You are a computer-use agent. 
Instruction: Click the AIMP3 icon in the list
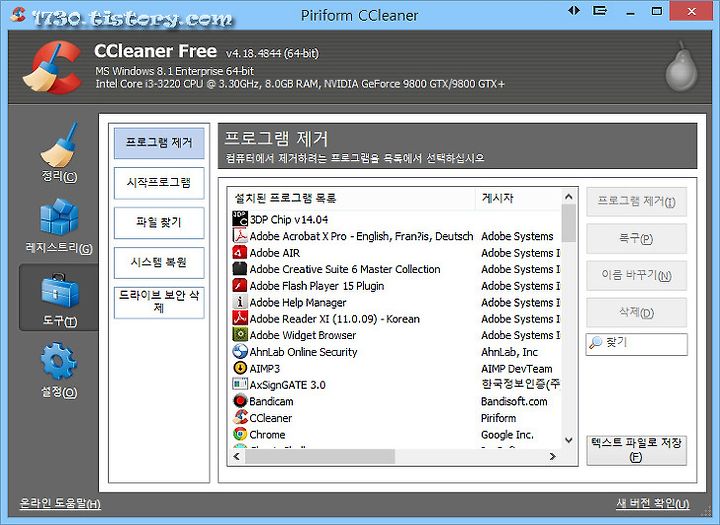[x=240, y=368]
